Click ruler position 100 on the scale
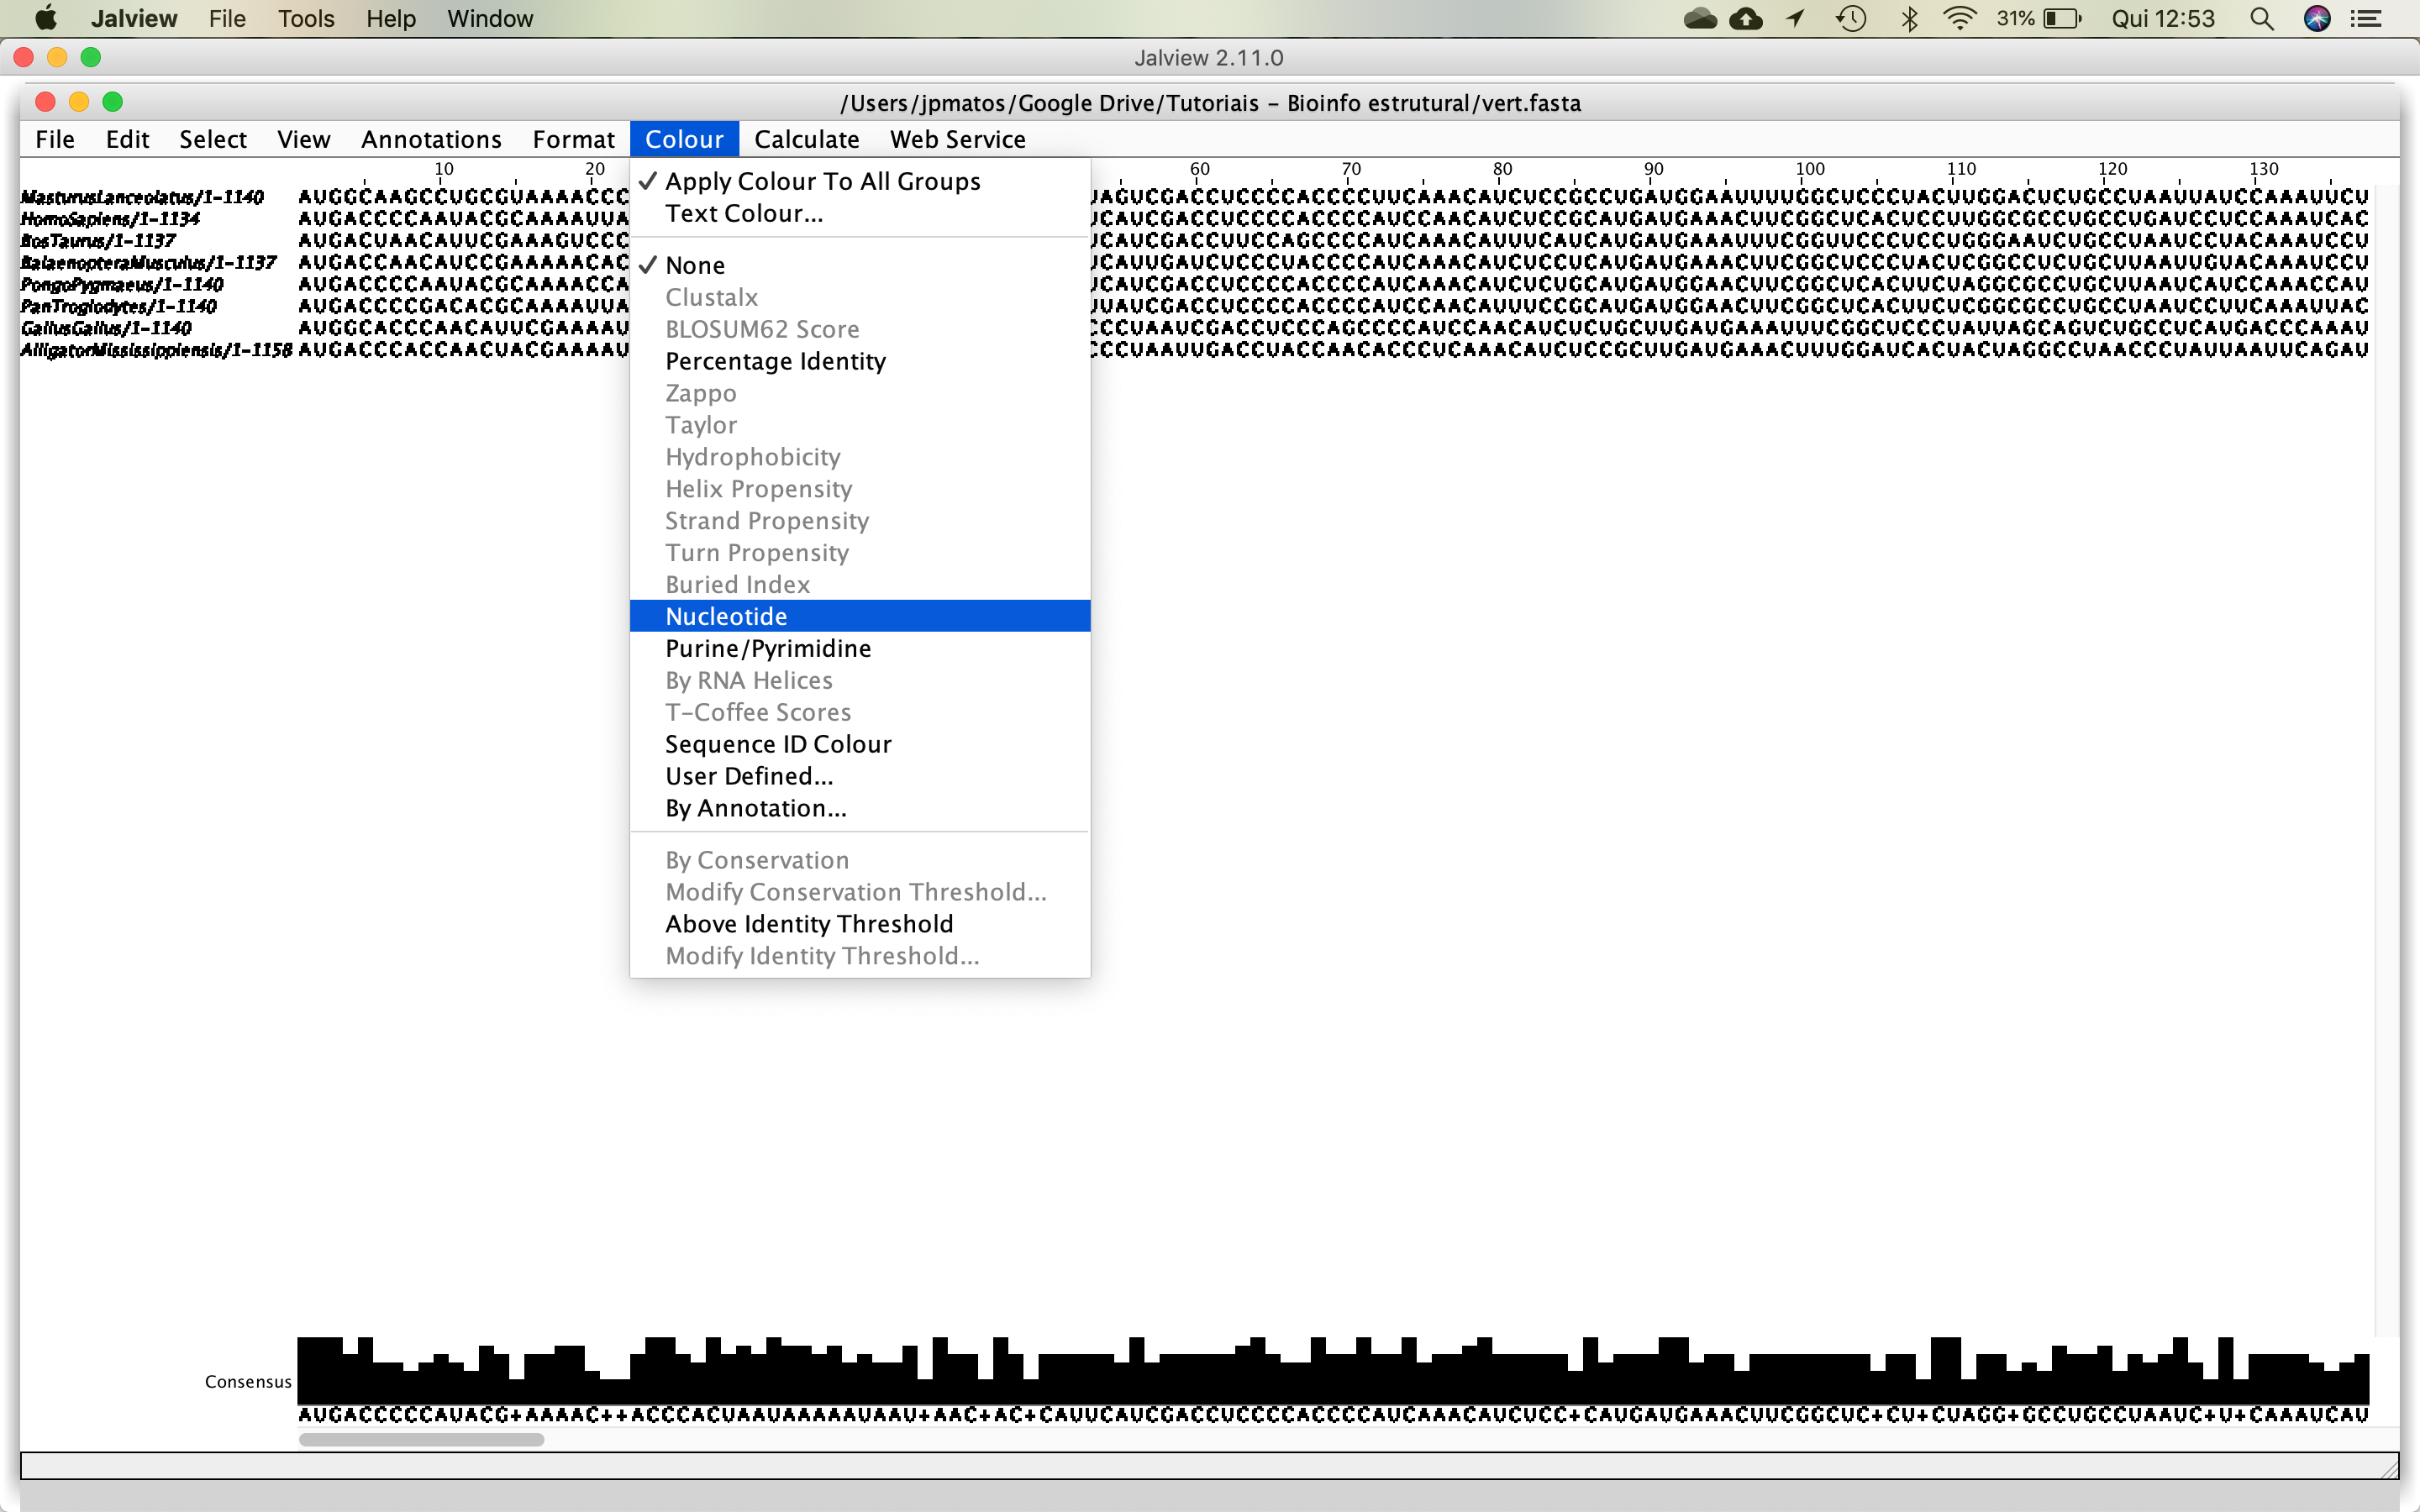 (1810, 169)
